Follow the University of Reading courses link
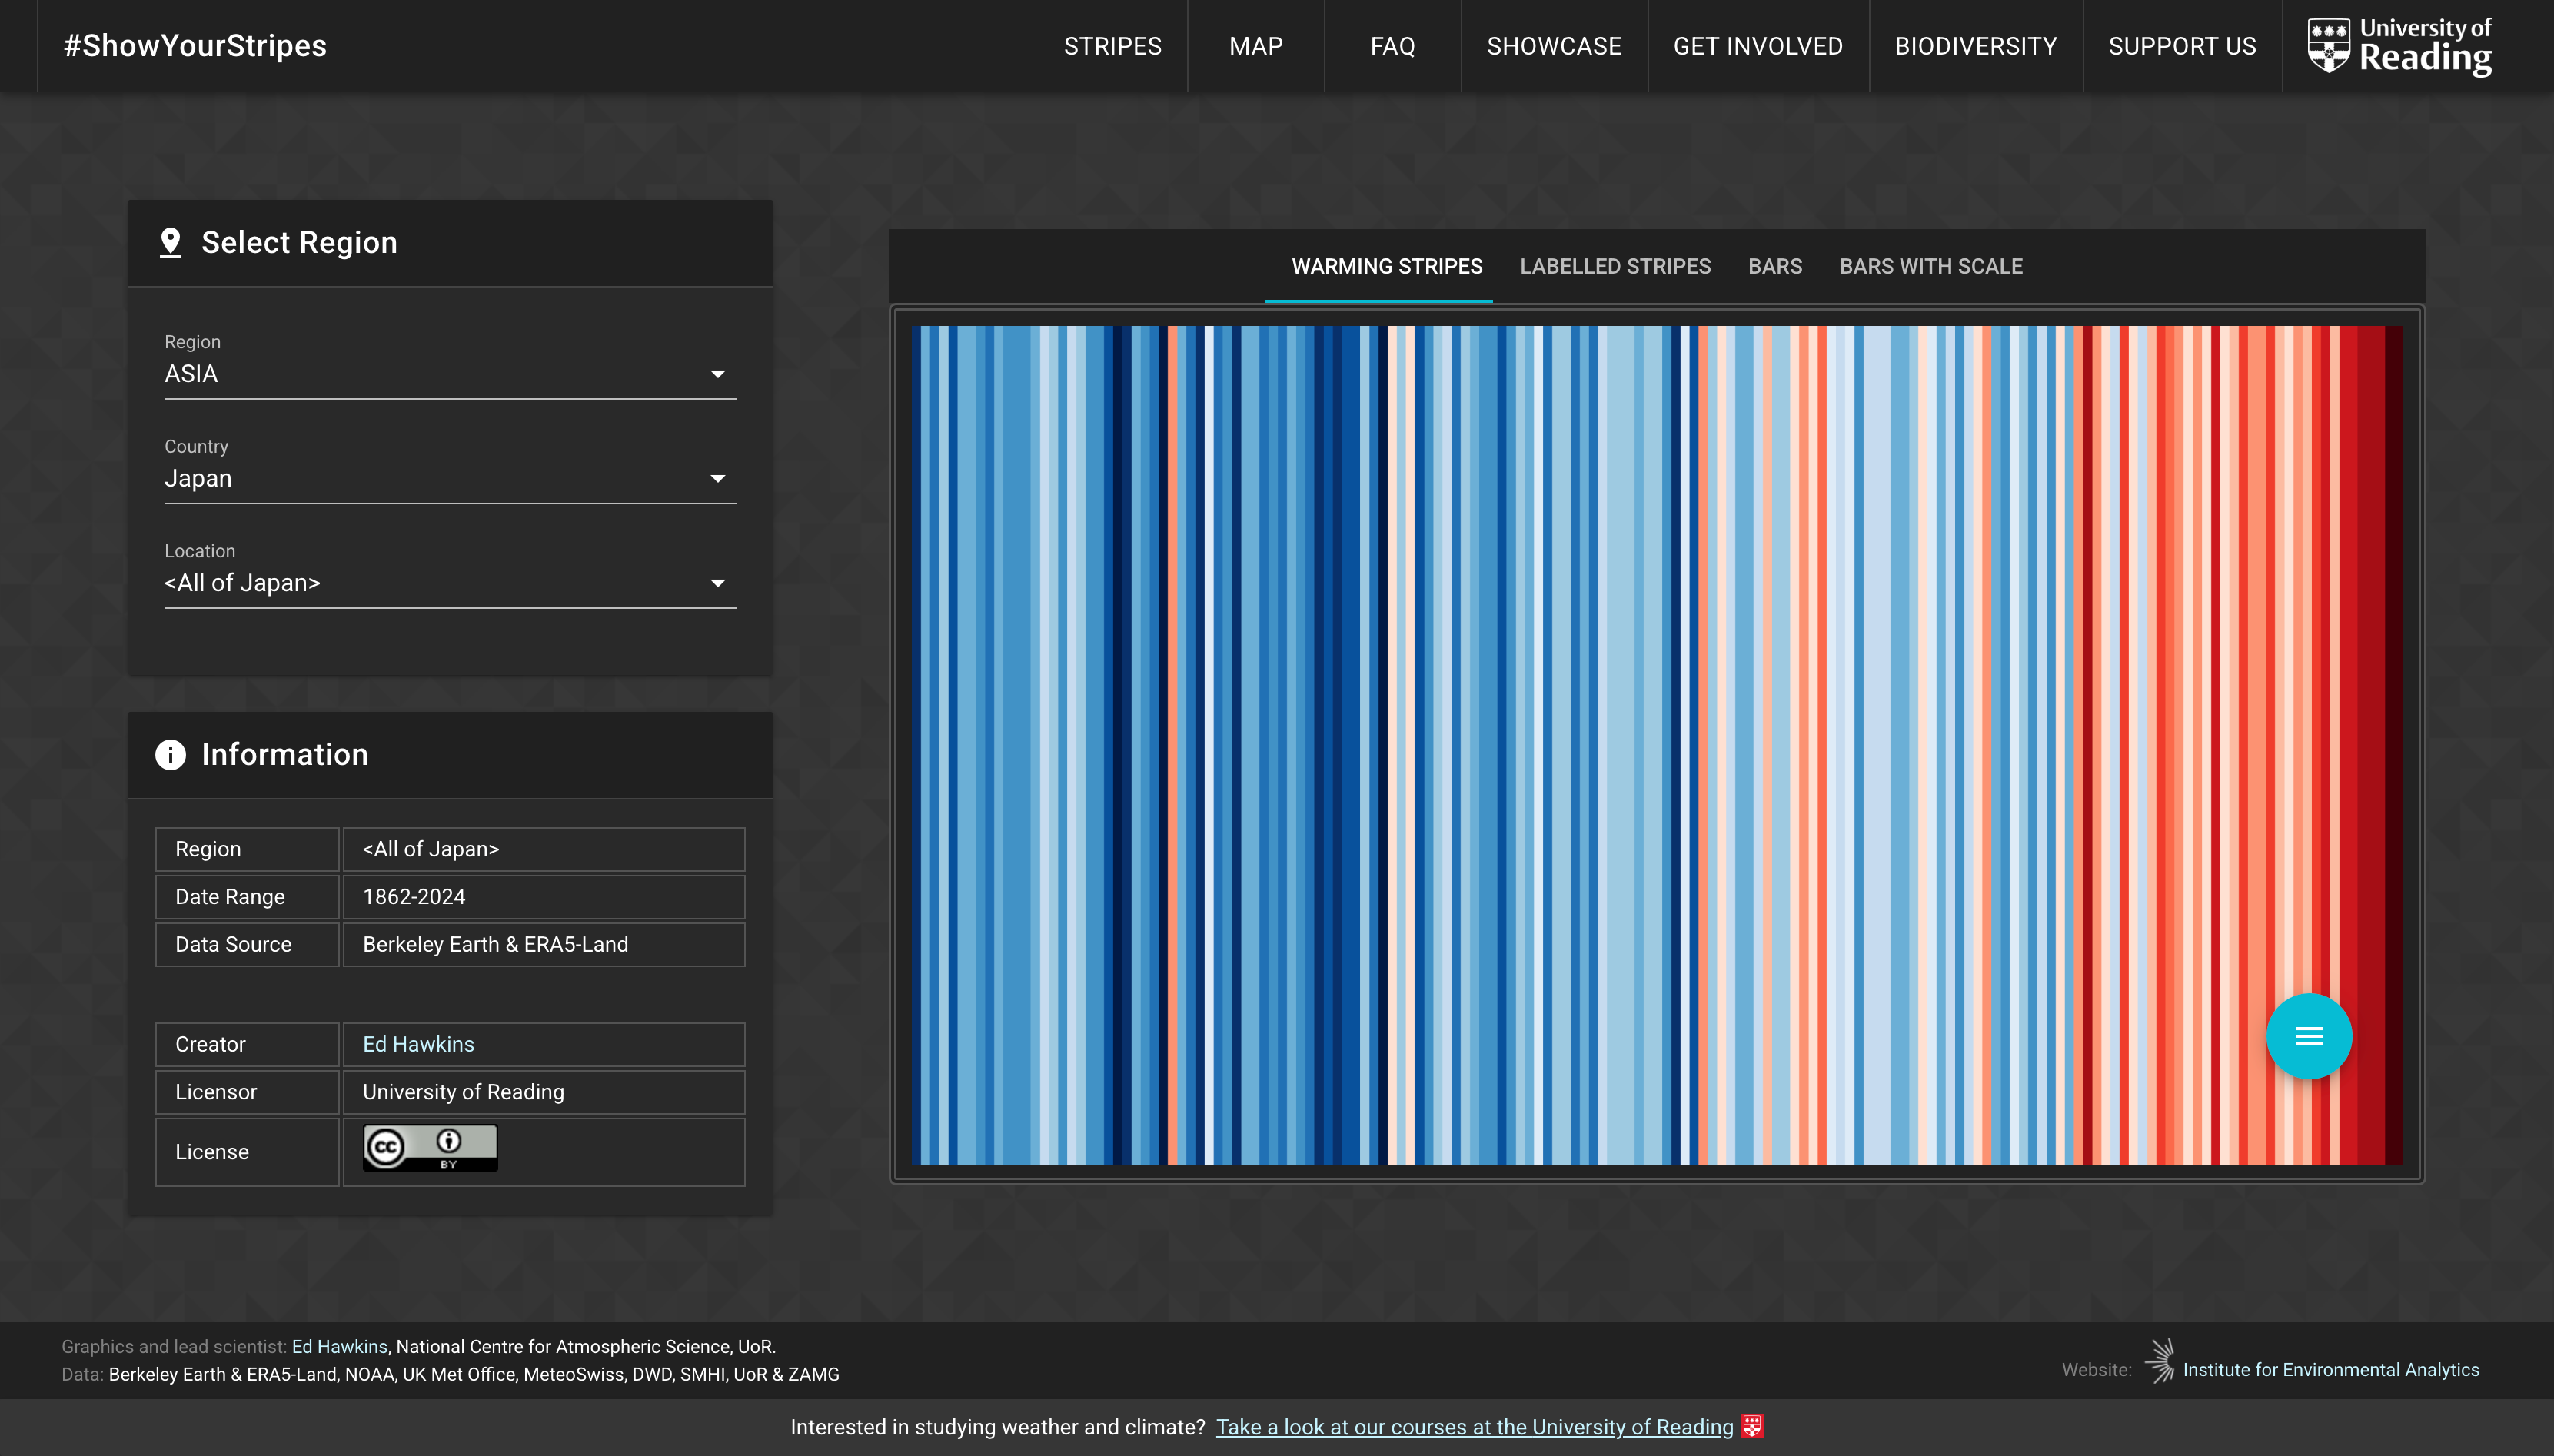 pyautogui.click(x=1474, y=1427)
